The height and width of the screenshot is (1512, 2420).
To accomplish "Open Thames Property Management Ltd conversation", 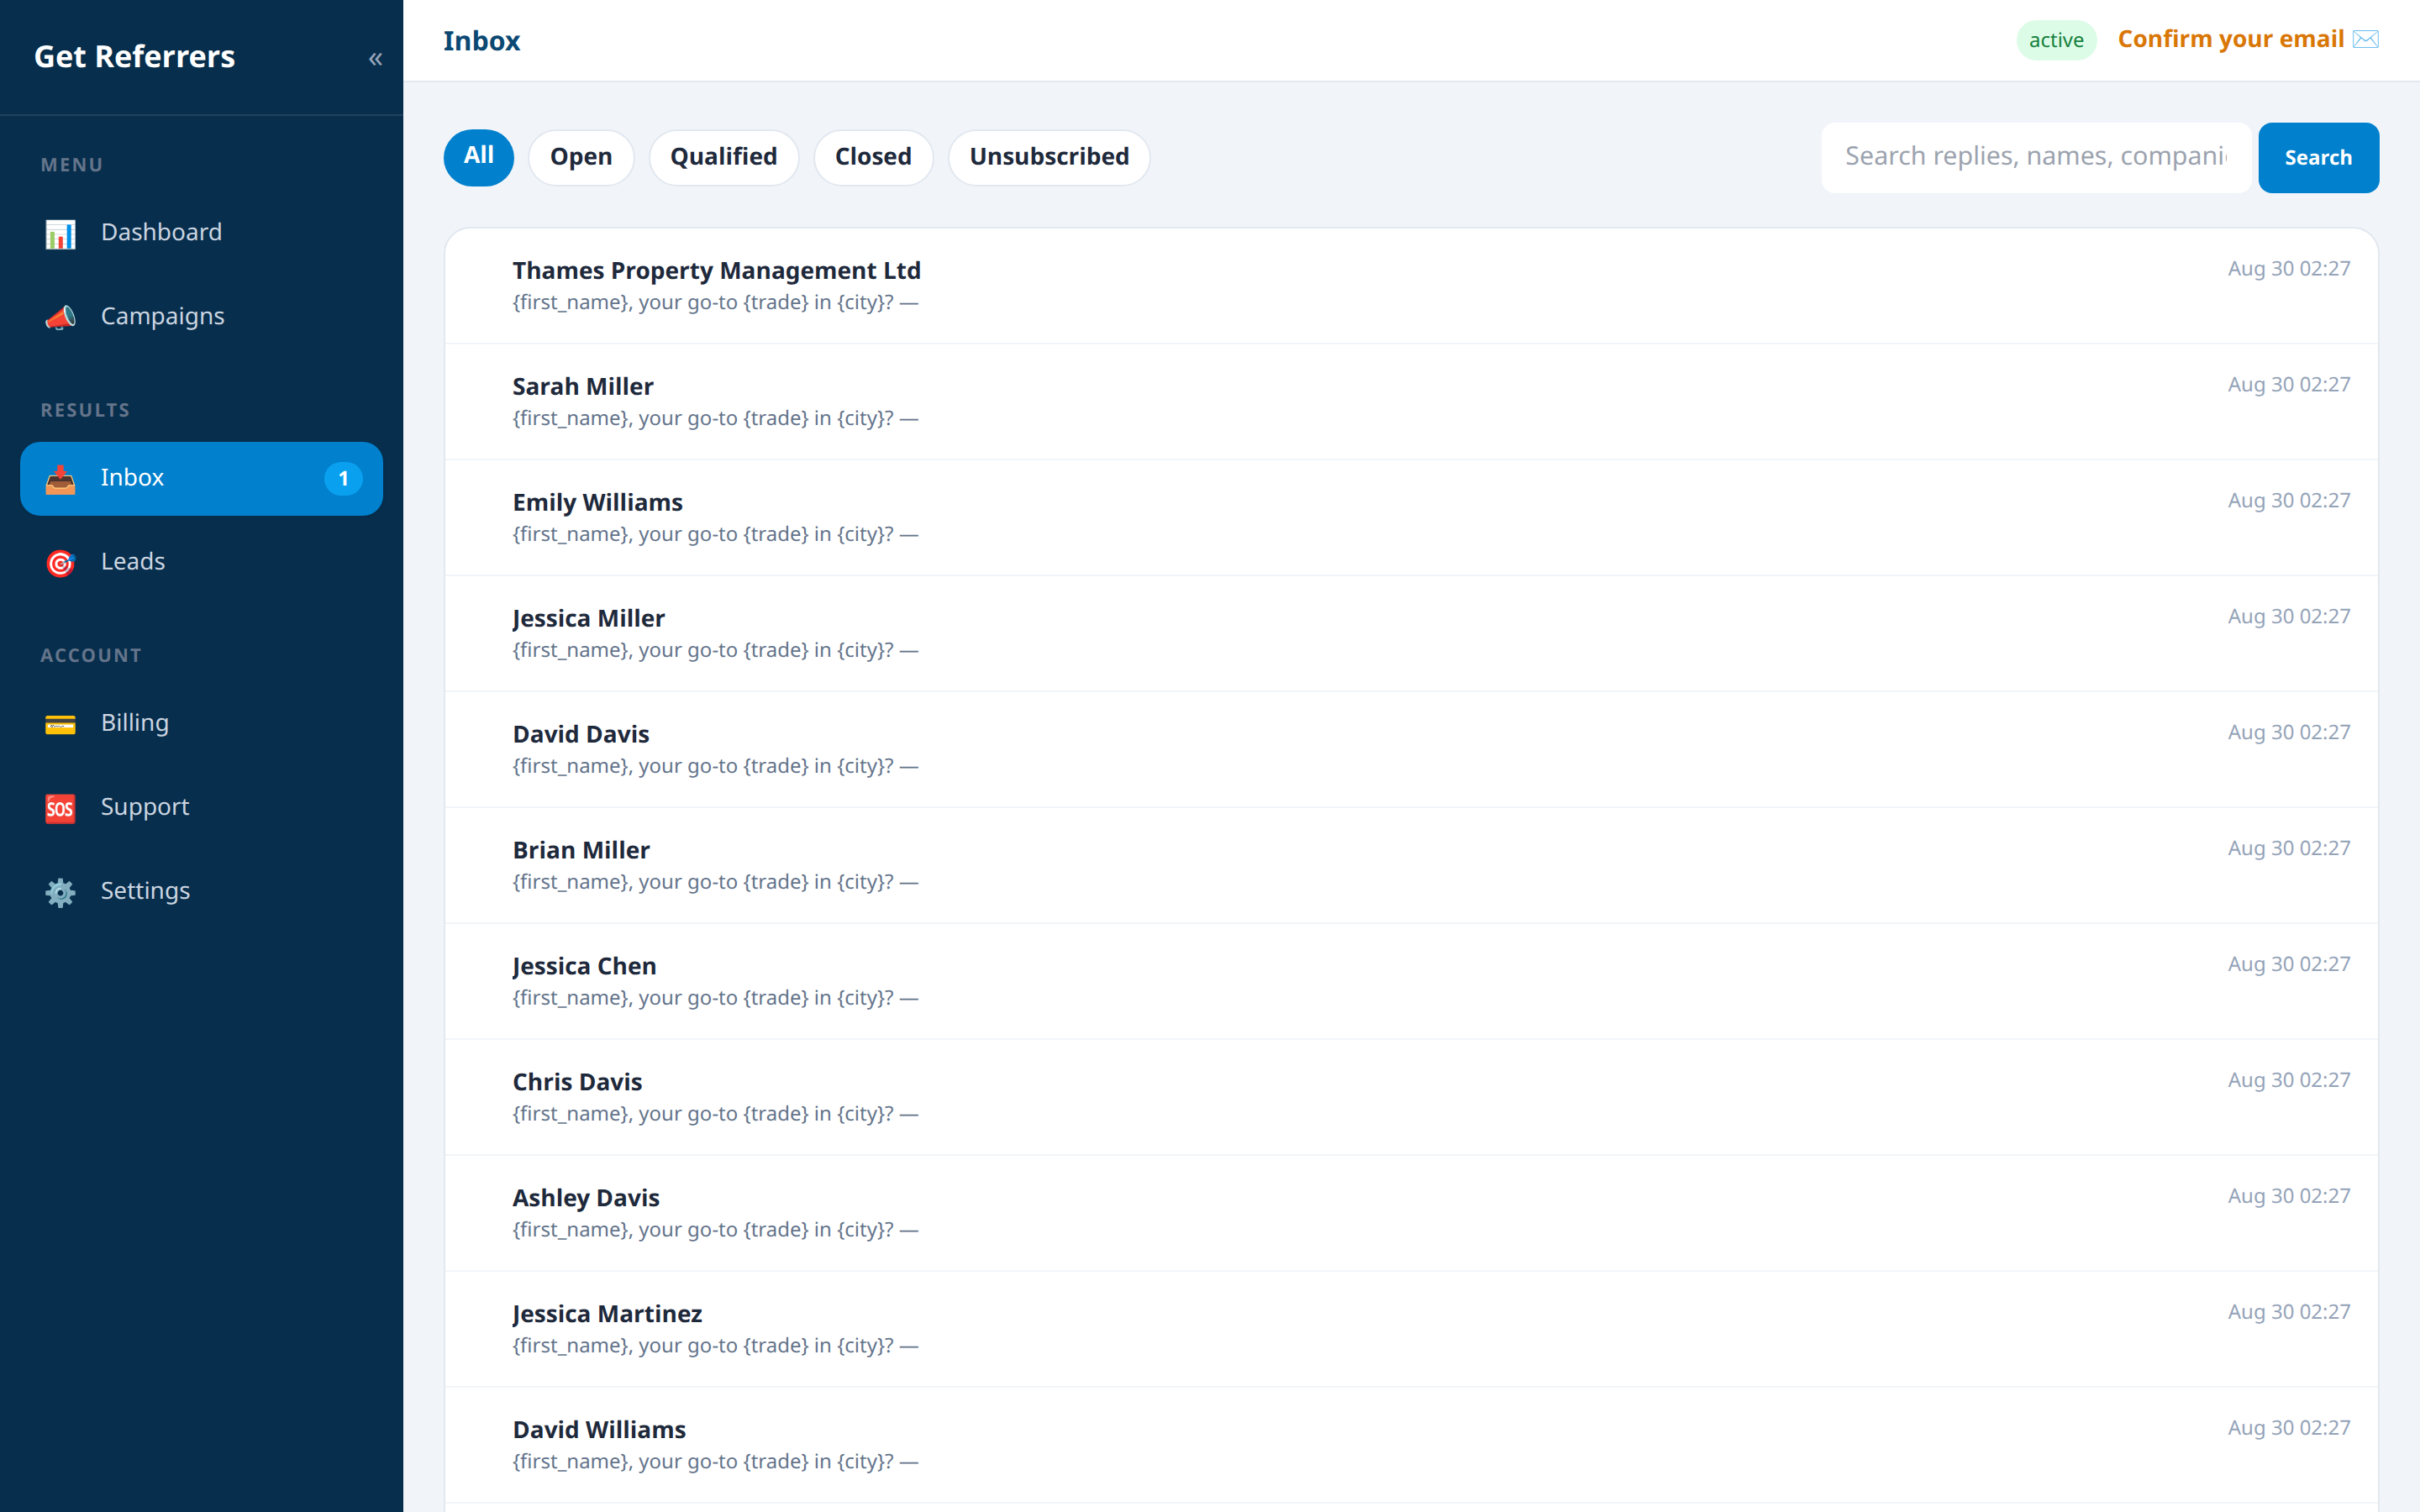I will tap(1411, 286).
